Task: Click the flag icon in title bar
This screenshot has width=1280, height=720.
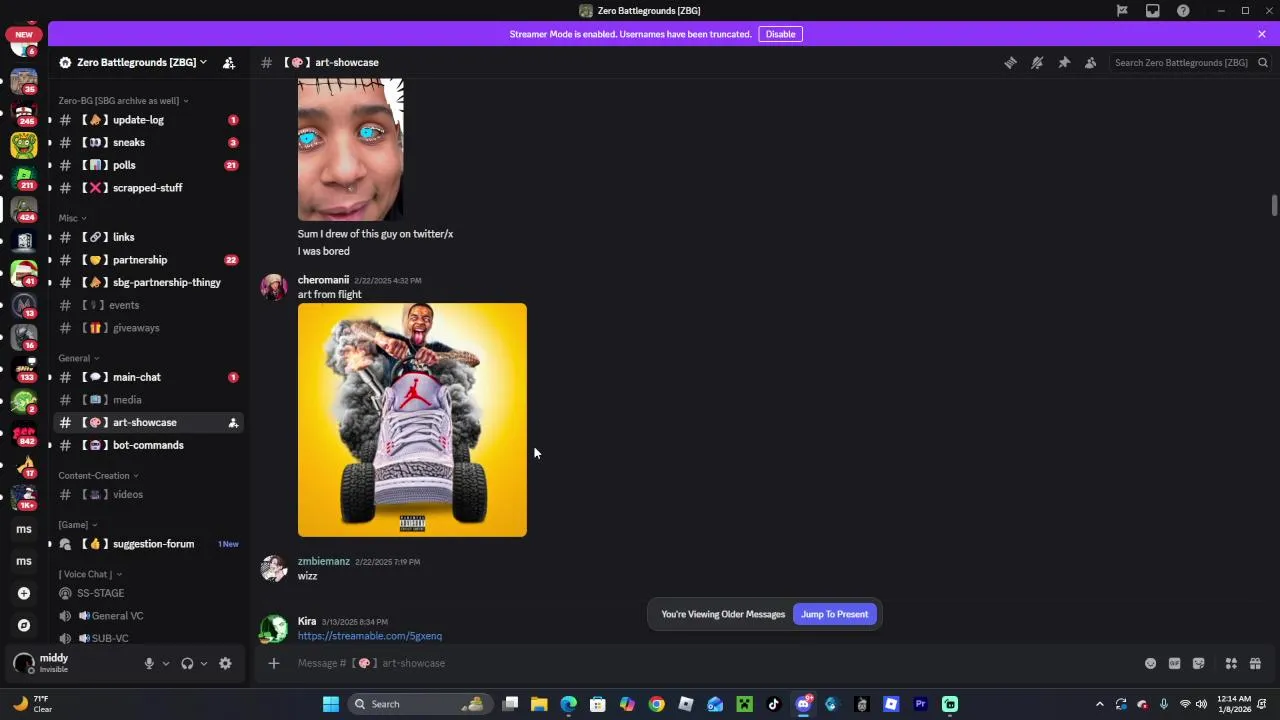Action: click(1122, 11)
